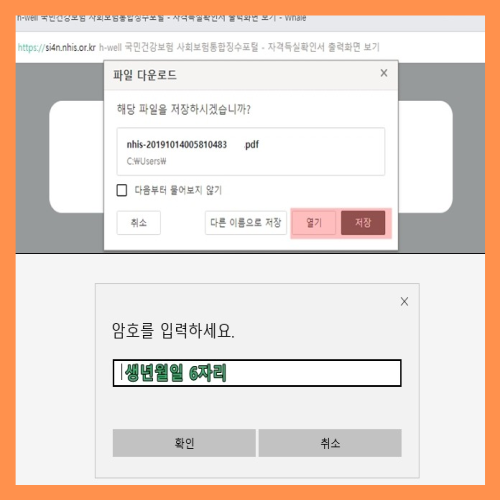This screenshot has height=500, width=500.
Task: Click the 다음부터 물어보지 않기 label text
Action: [x=178, y=190]
